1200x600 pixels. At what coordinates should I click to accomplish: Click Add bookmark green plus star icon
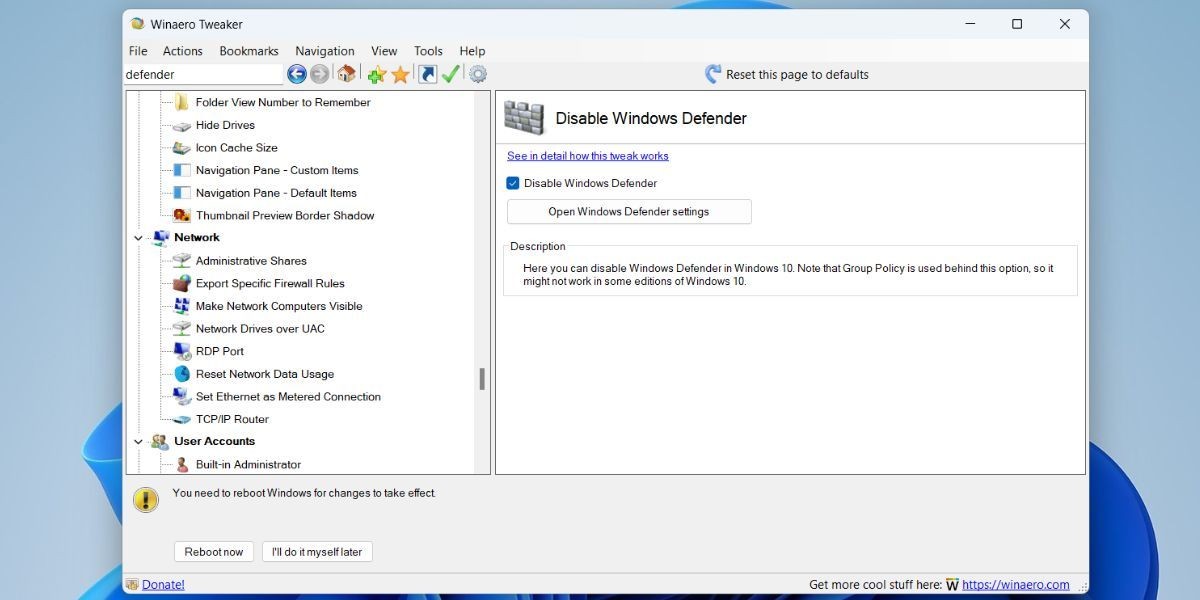click(377, 74)
